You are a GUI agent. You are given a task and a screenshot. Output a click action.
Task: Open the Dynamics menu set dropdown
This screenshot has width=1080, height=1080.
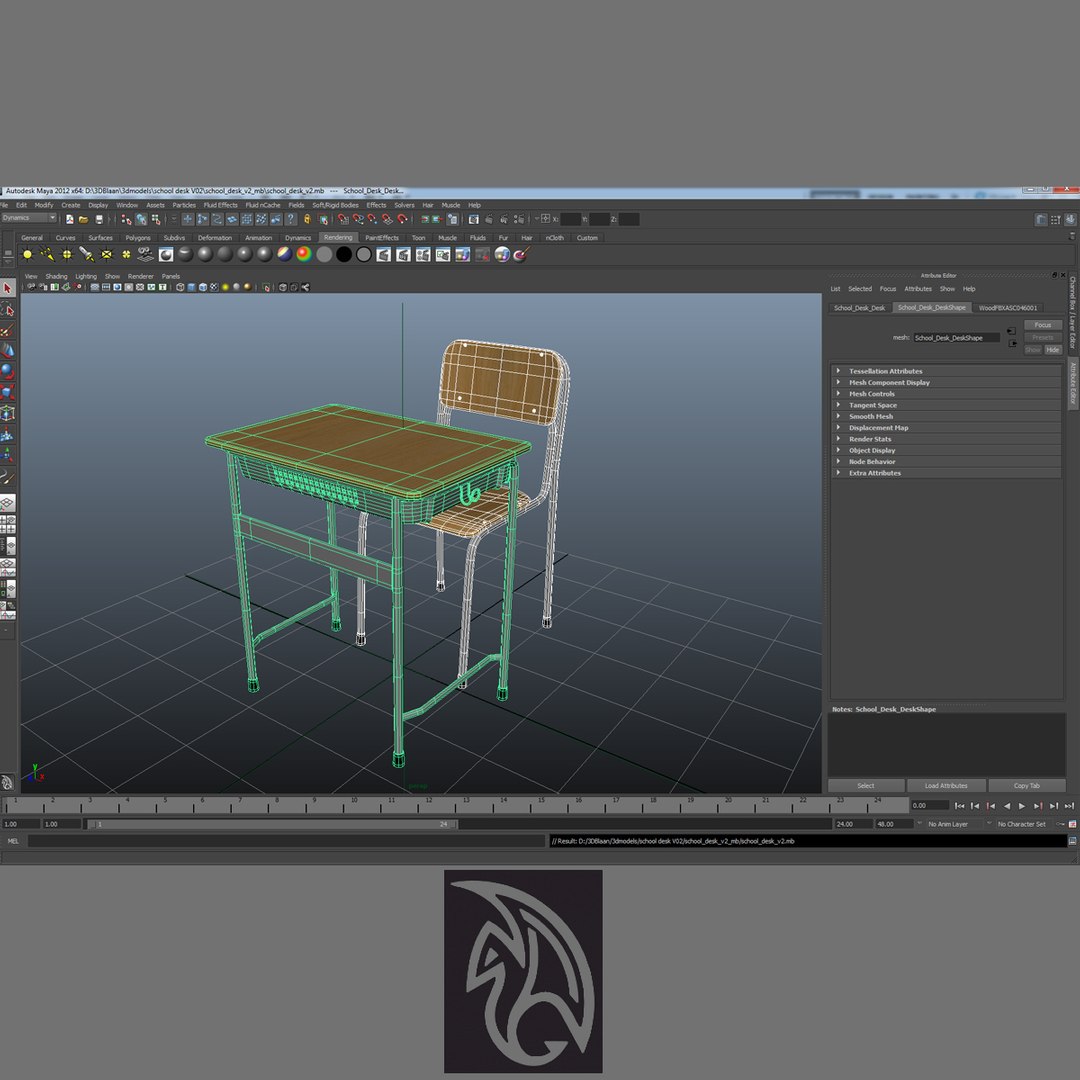pyautogui.click(x=28, y=218)
